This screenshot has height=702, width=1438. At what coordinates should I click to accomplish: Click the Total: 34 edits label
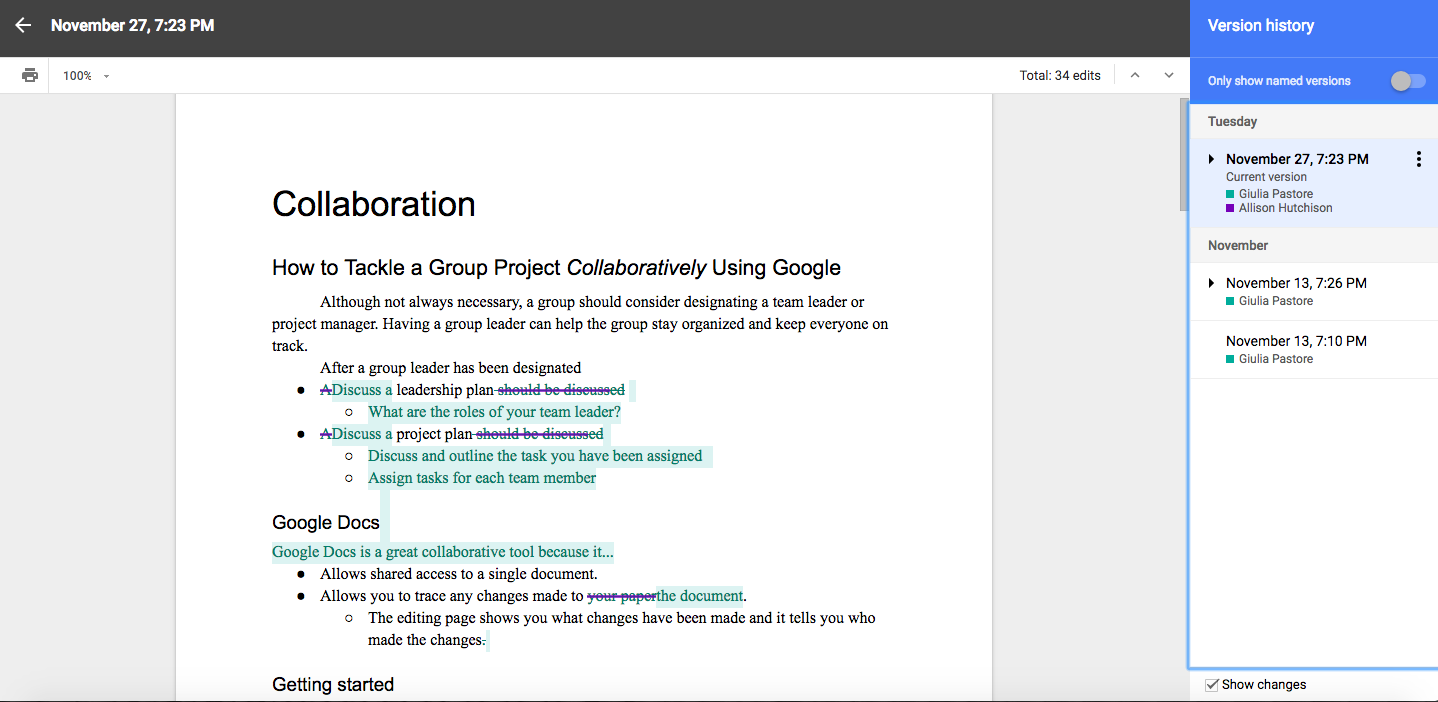(1060, 75)
